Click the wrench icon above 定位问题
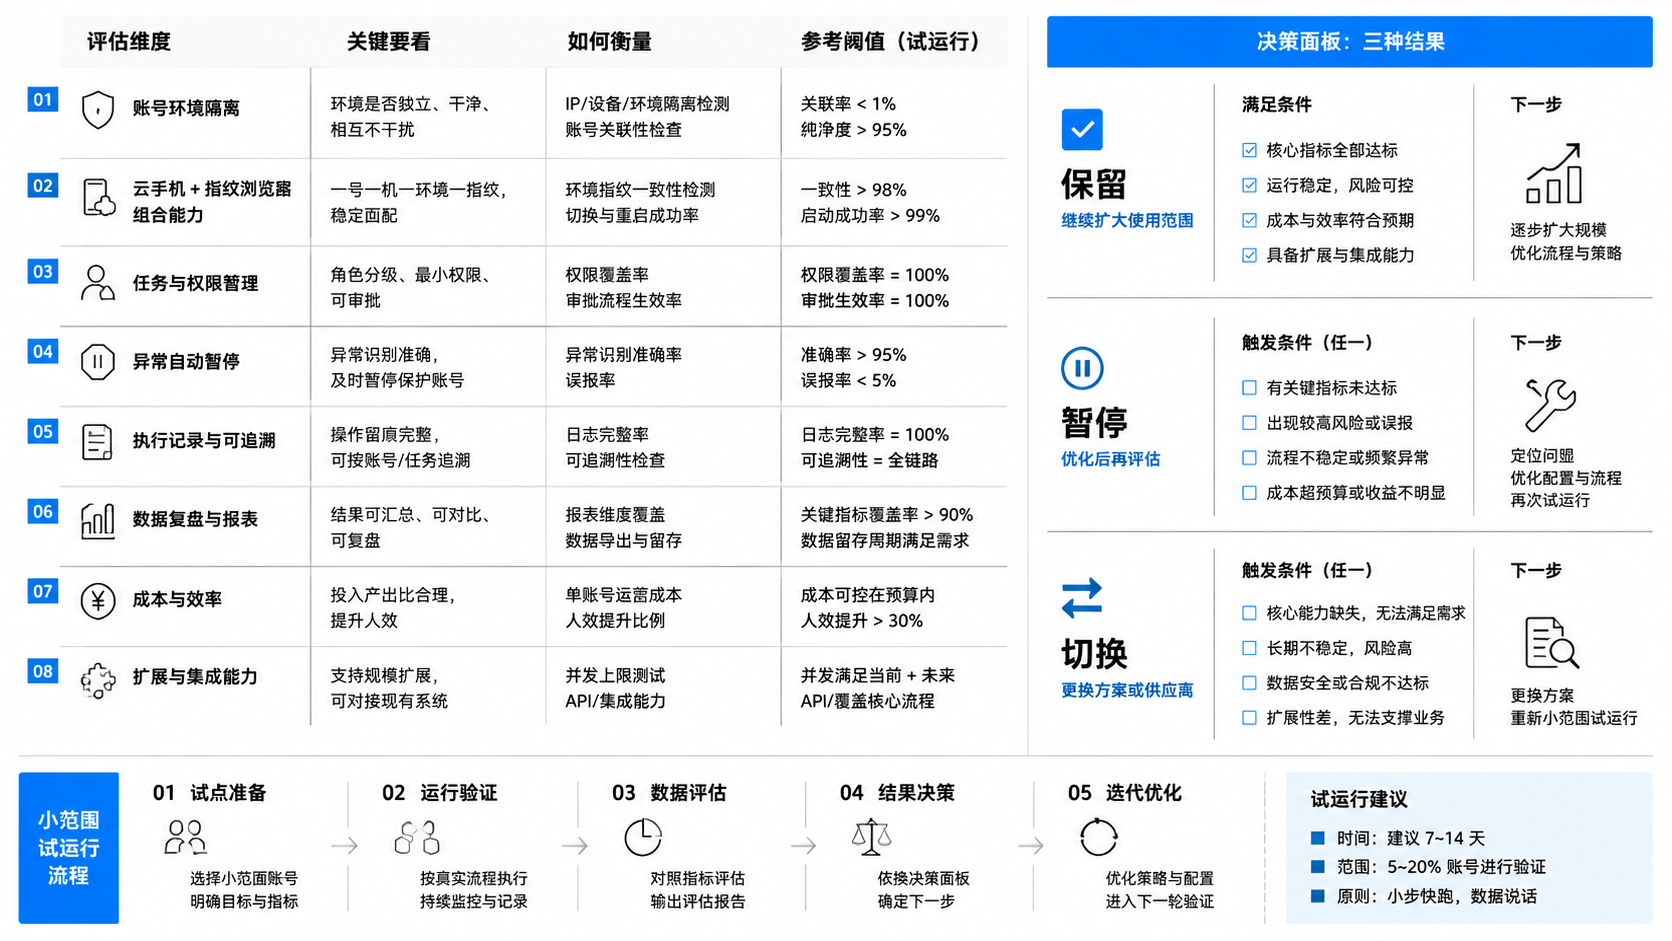The height and width of the screenshot is (941, 1672). pos(1550,404)
